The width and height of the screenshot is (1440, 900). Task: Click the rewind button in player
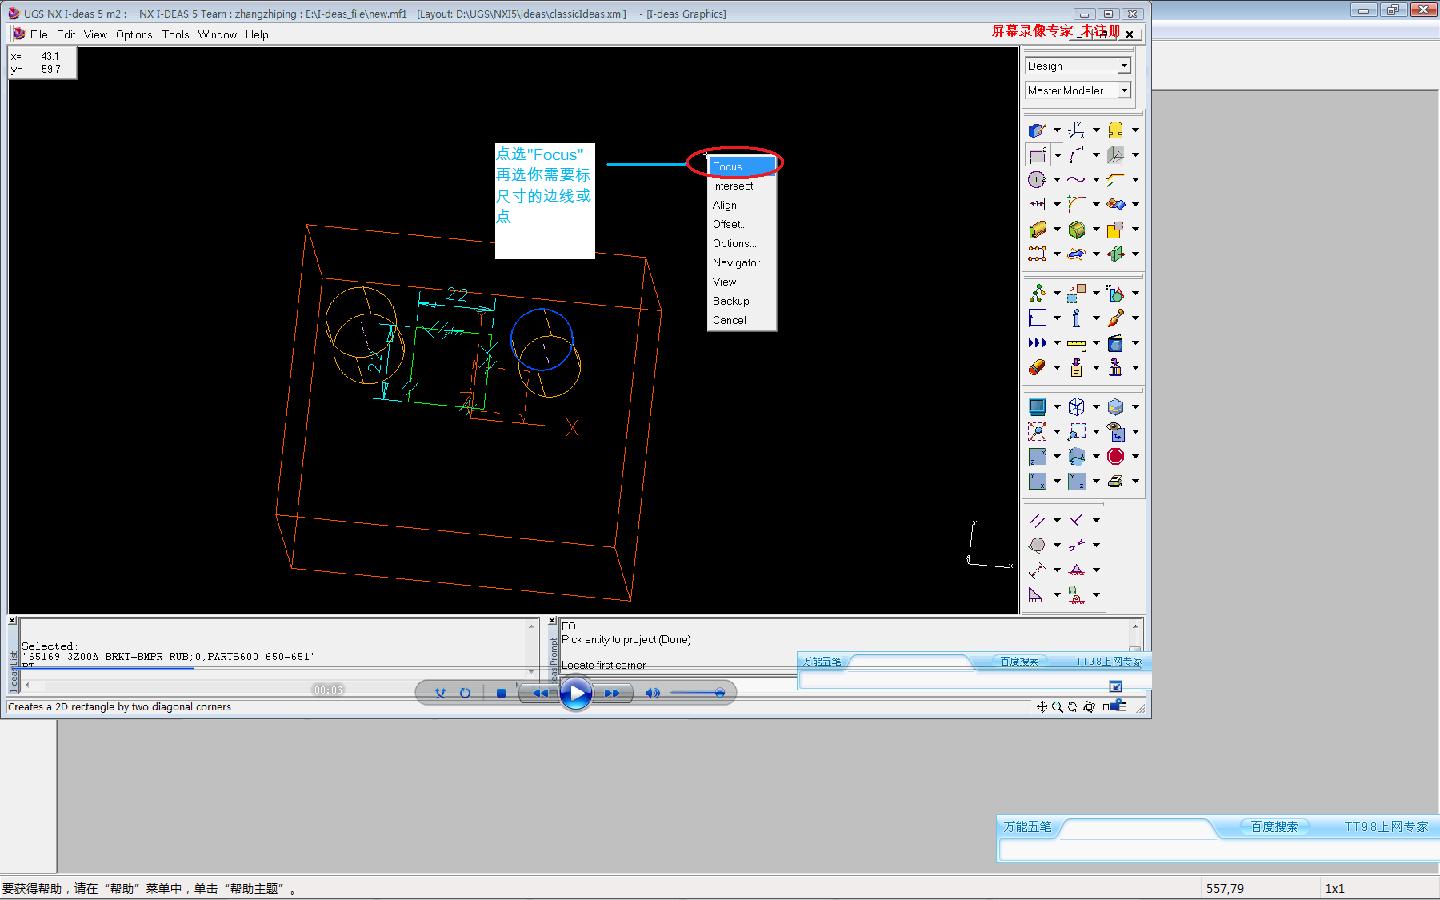coord(539,693)
